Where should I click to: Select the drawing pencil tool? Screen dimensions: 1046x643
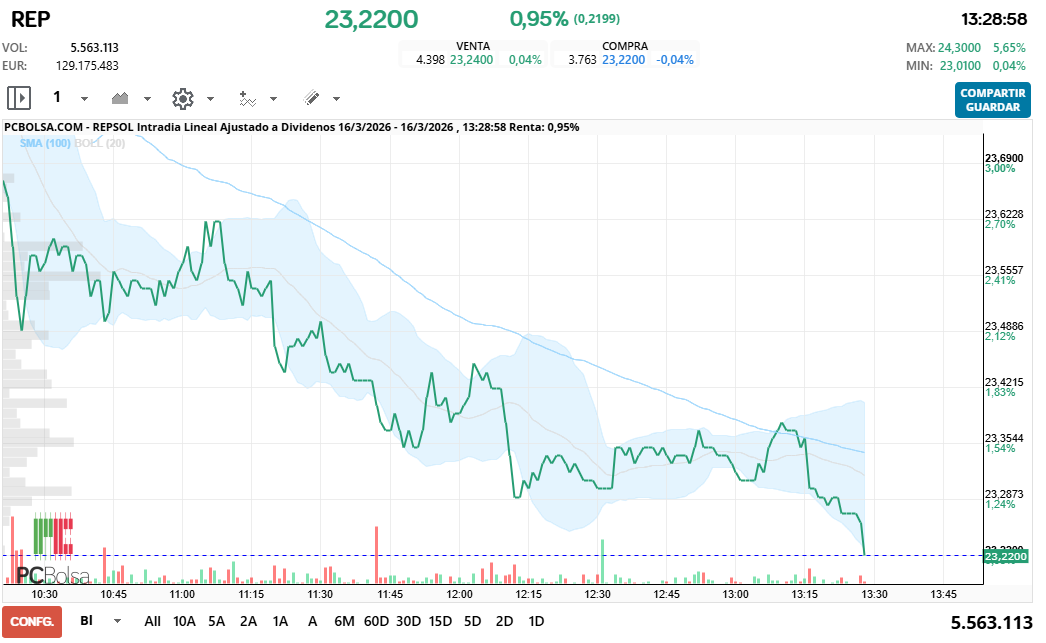pos(311,97)
